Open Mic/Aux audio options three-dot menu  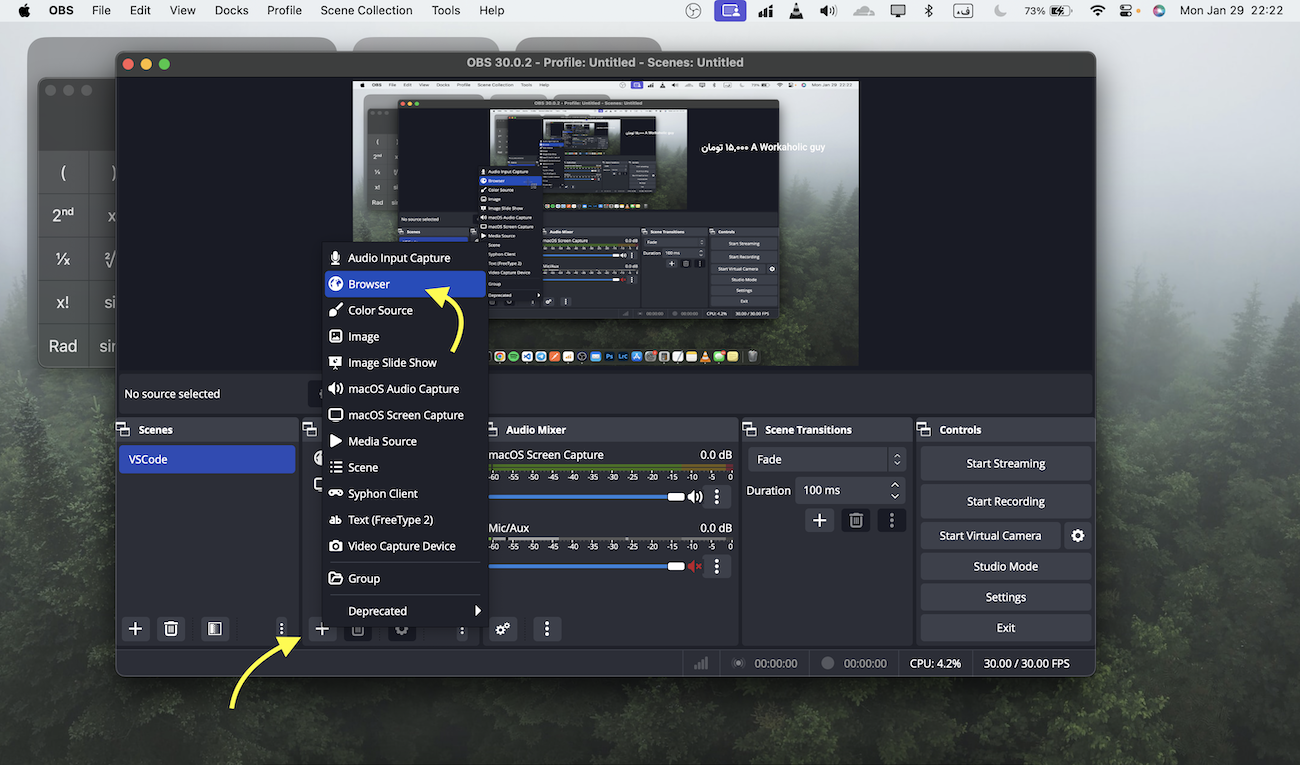[x=716, y=566]
